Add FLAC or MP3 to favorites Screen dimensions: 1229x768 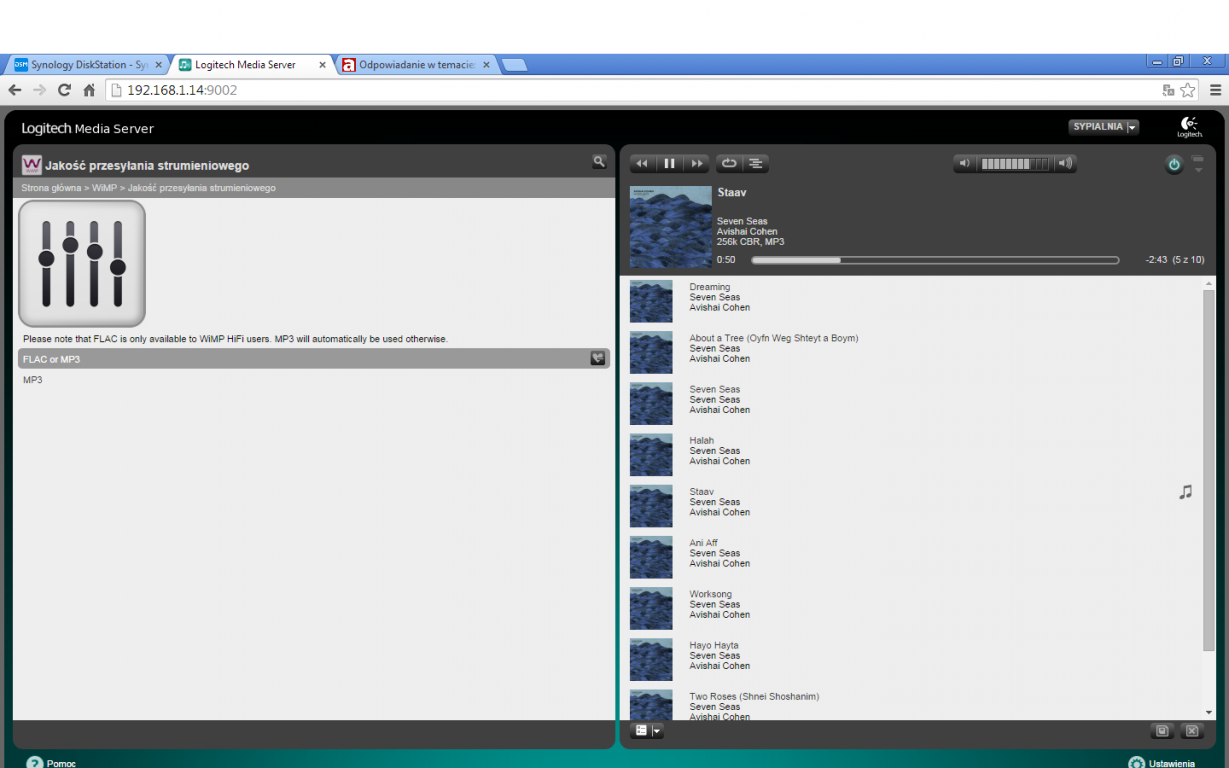598,358
